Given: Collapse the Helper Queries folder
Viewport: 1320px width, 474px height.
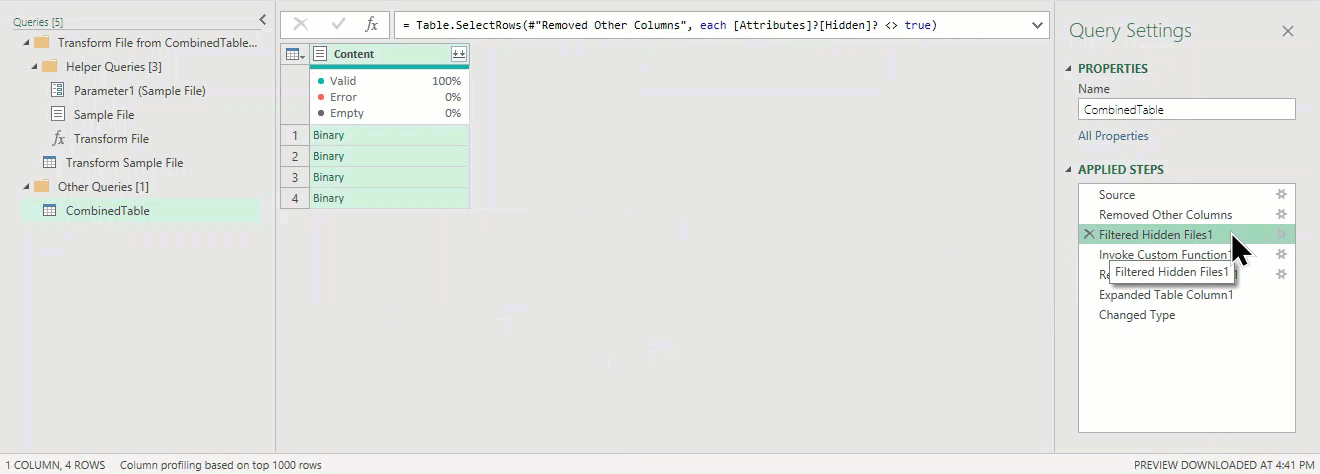Looking at the screenshot, I should 35,67.
